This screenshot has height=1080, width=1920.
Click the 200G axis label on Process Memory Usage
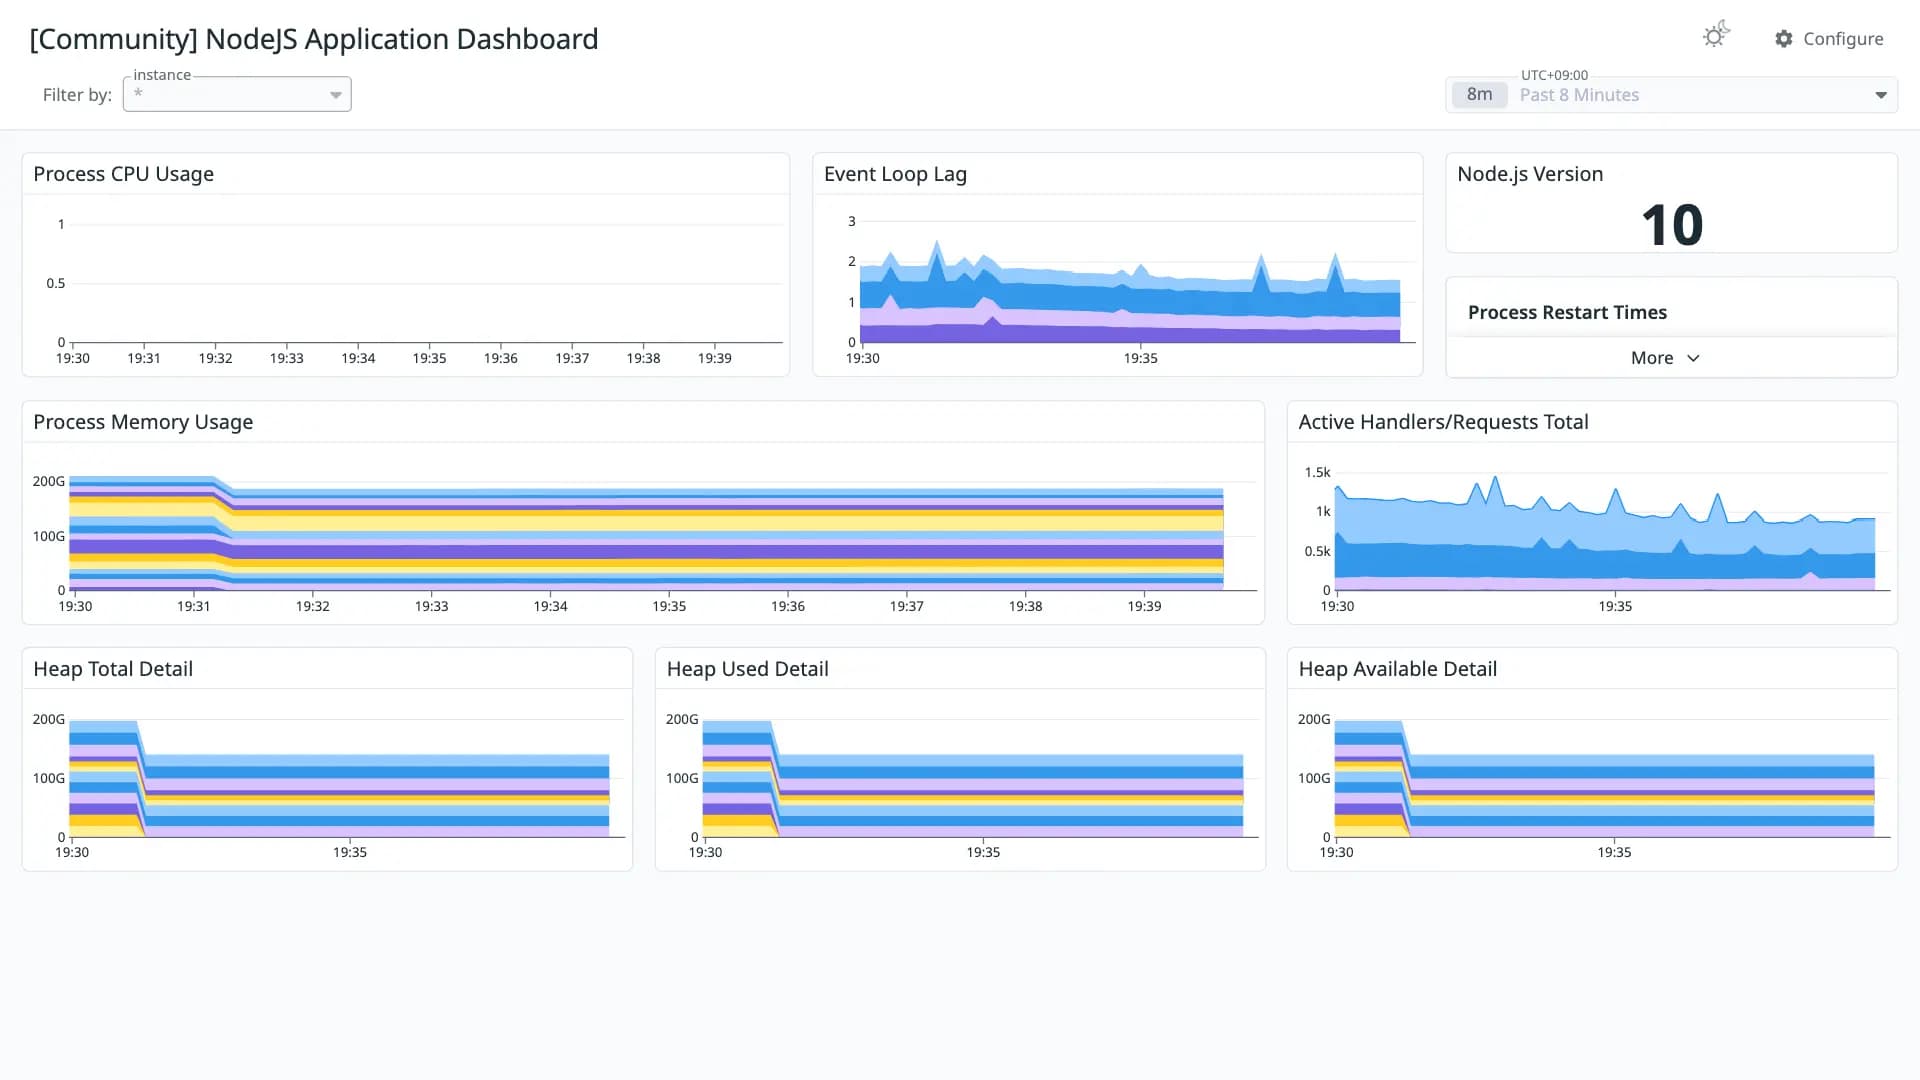pyautogui.click(x=49, y=481)
